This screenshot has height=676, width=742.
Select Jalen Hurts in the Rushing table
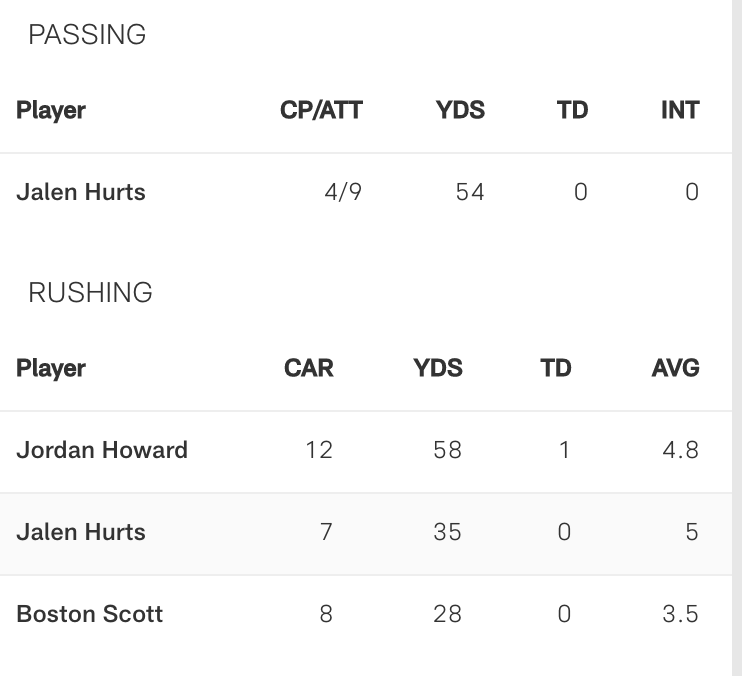point(81,532)
